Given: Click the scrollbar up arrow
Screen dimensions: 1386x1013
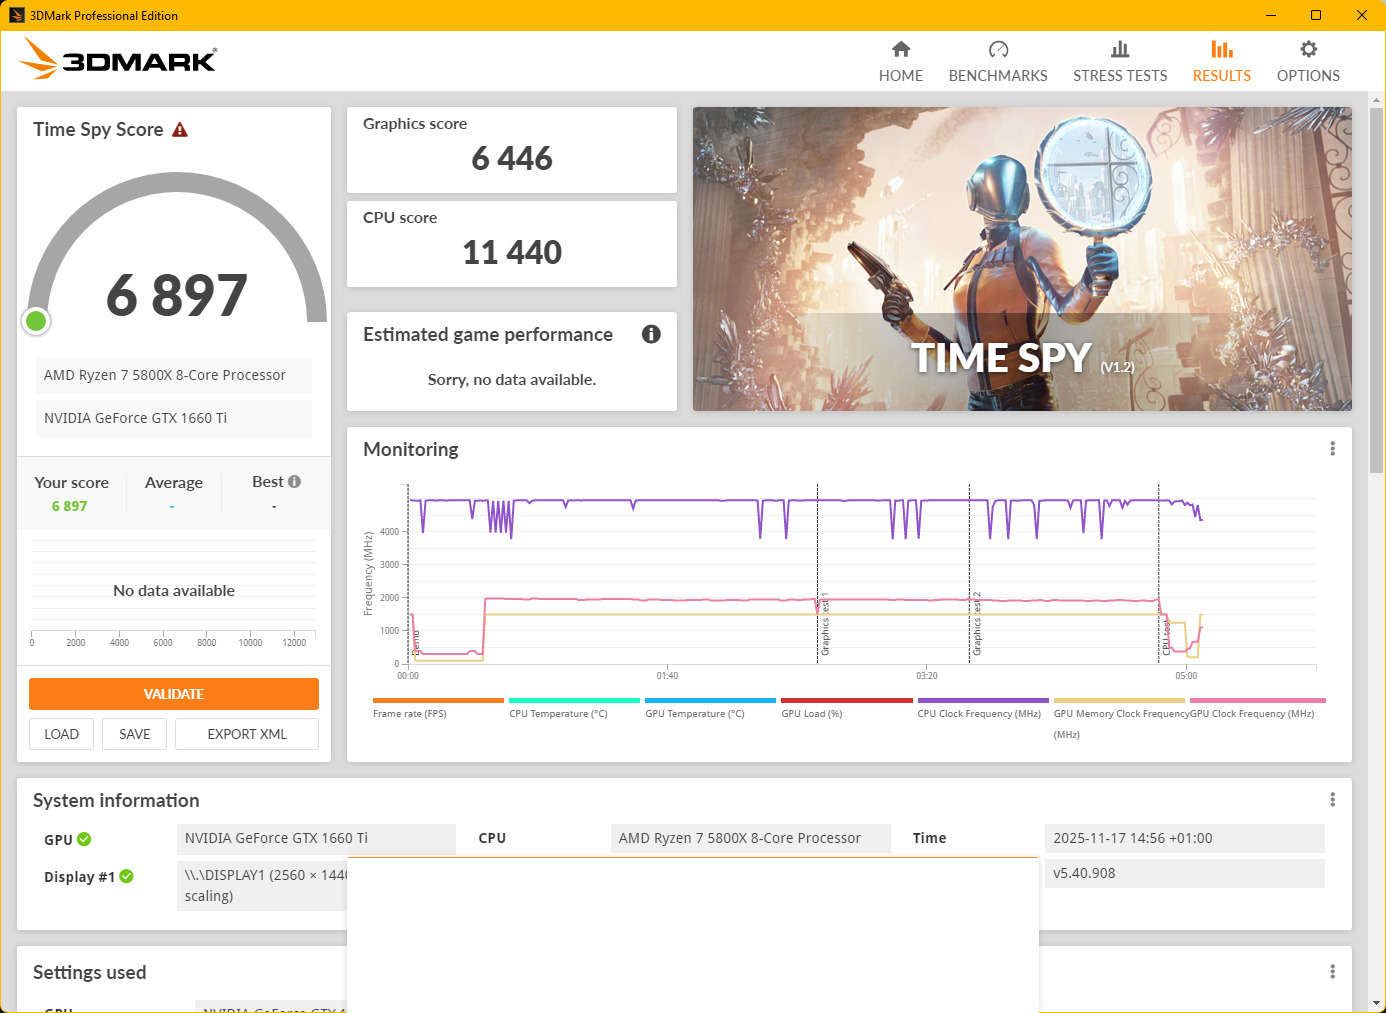Looking at the screenshot, I should click(x=1377, y=100).
